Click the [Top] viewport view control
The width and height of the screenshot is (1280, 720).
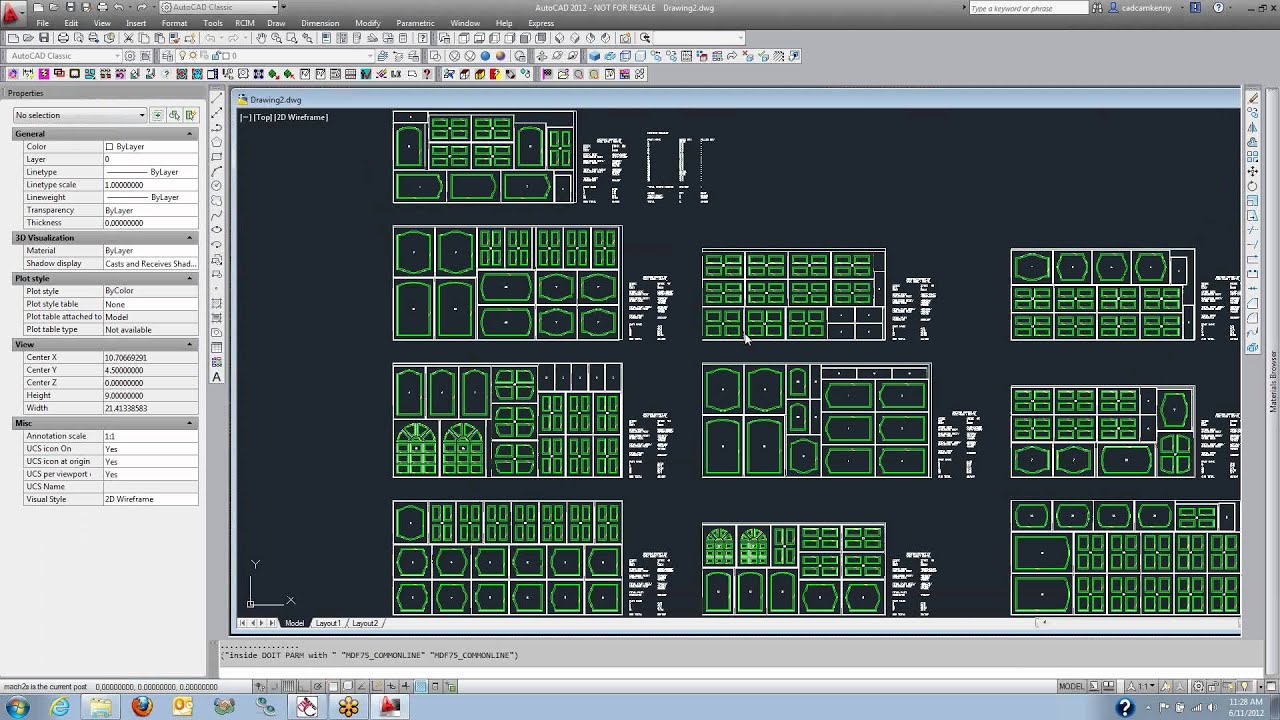pyautogui.click(x=263, y=117)
